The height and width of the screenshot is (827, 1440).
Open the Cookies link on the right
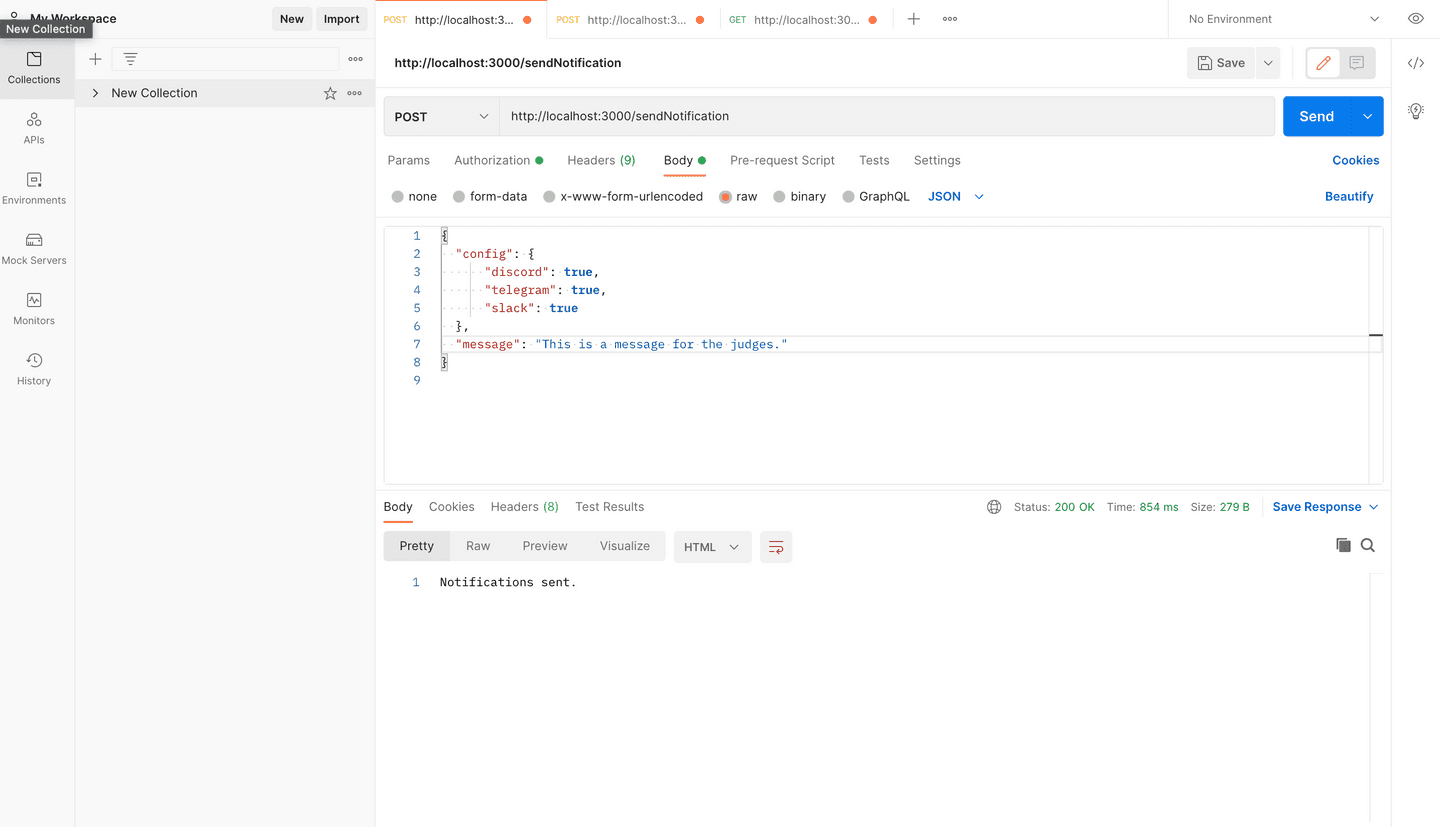(1355, 160)
